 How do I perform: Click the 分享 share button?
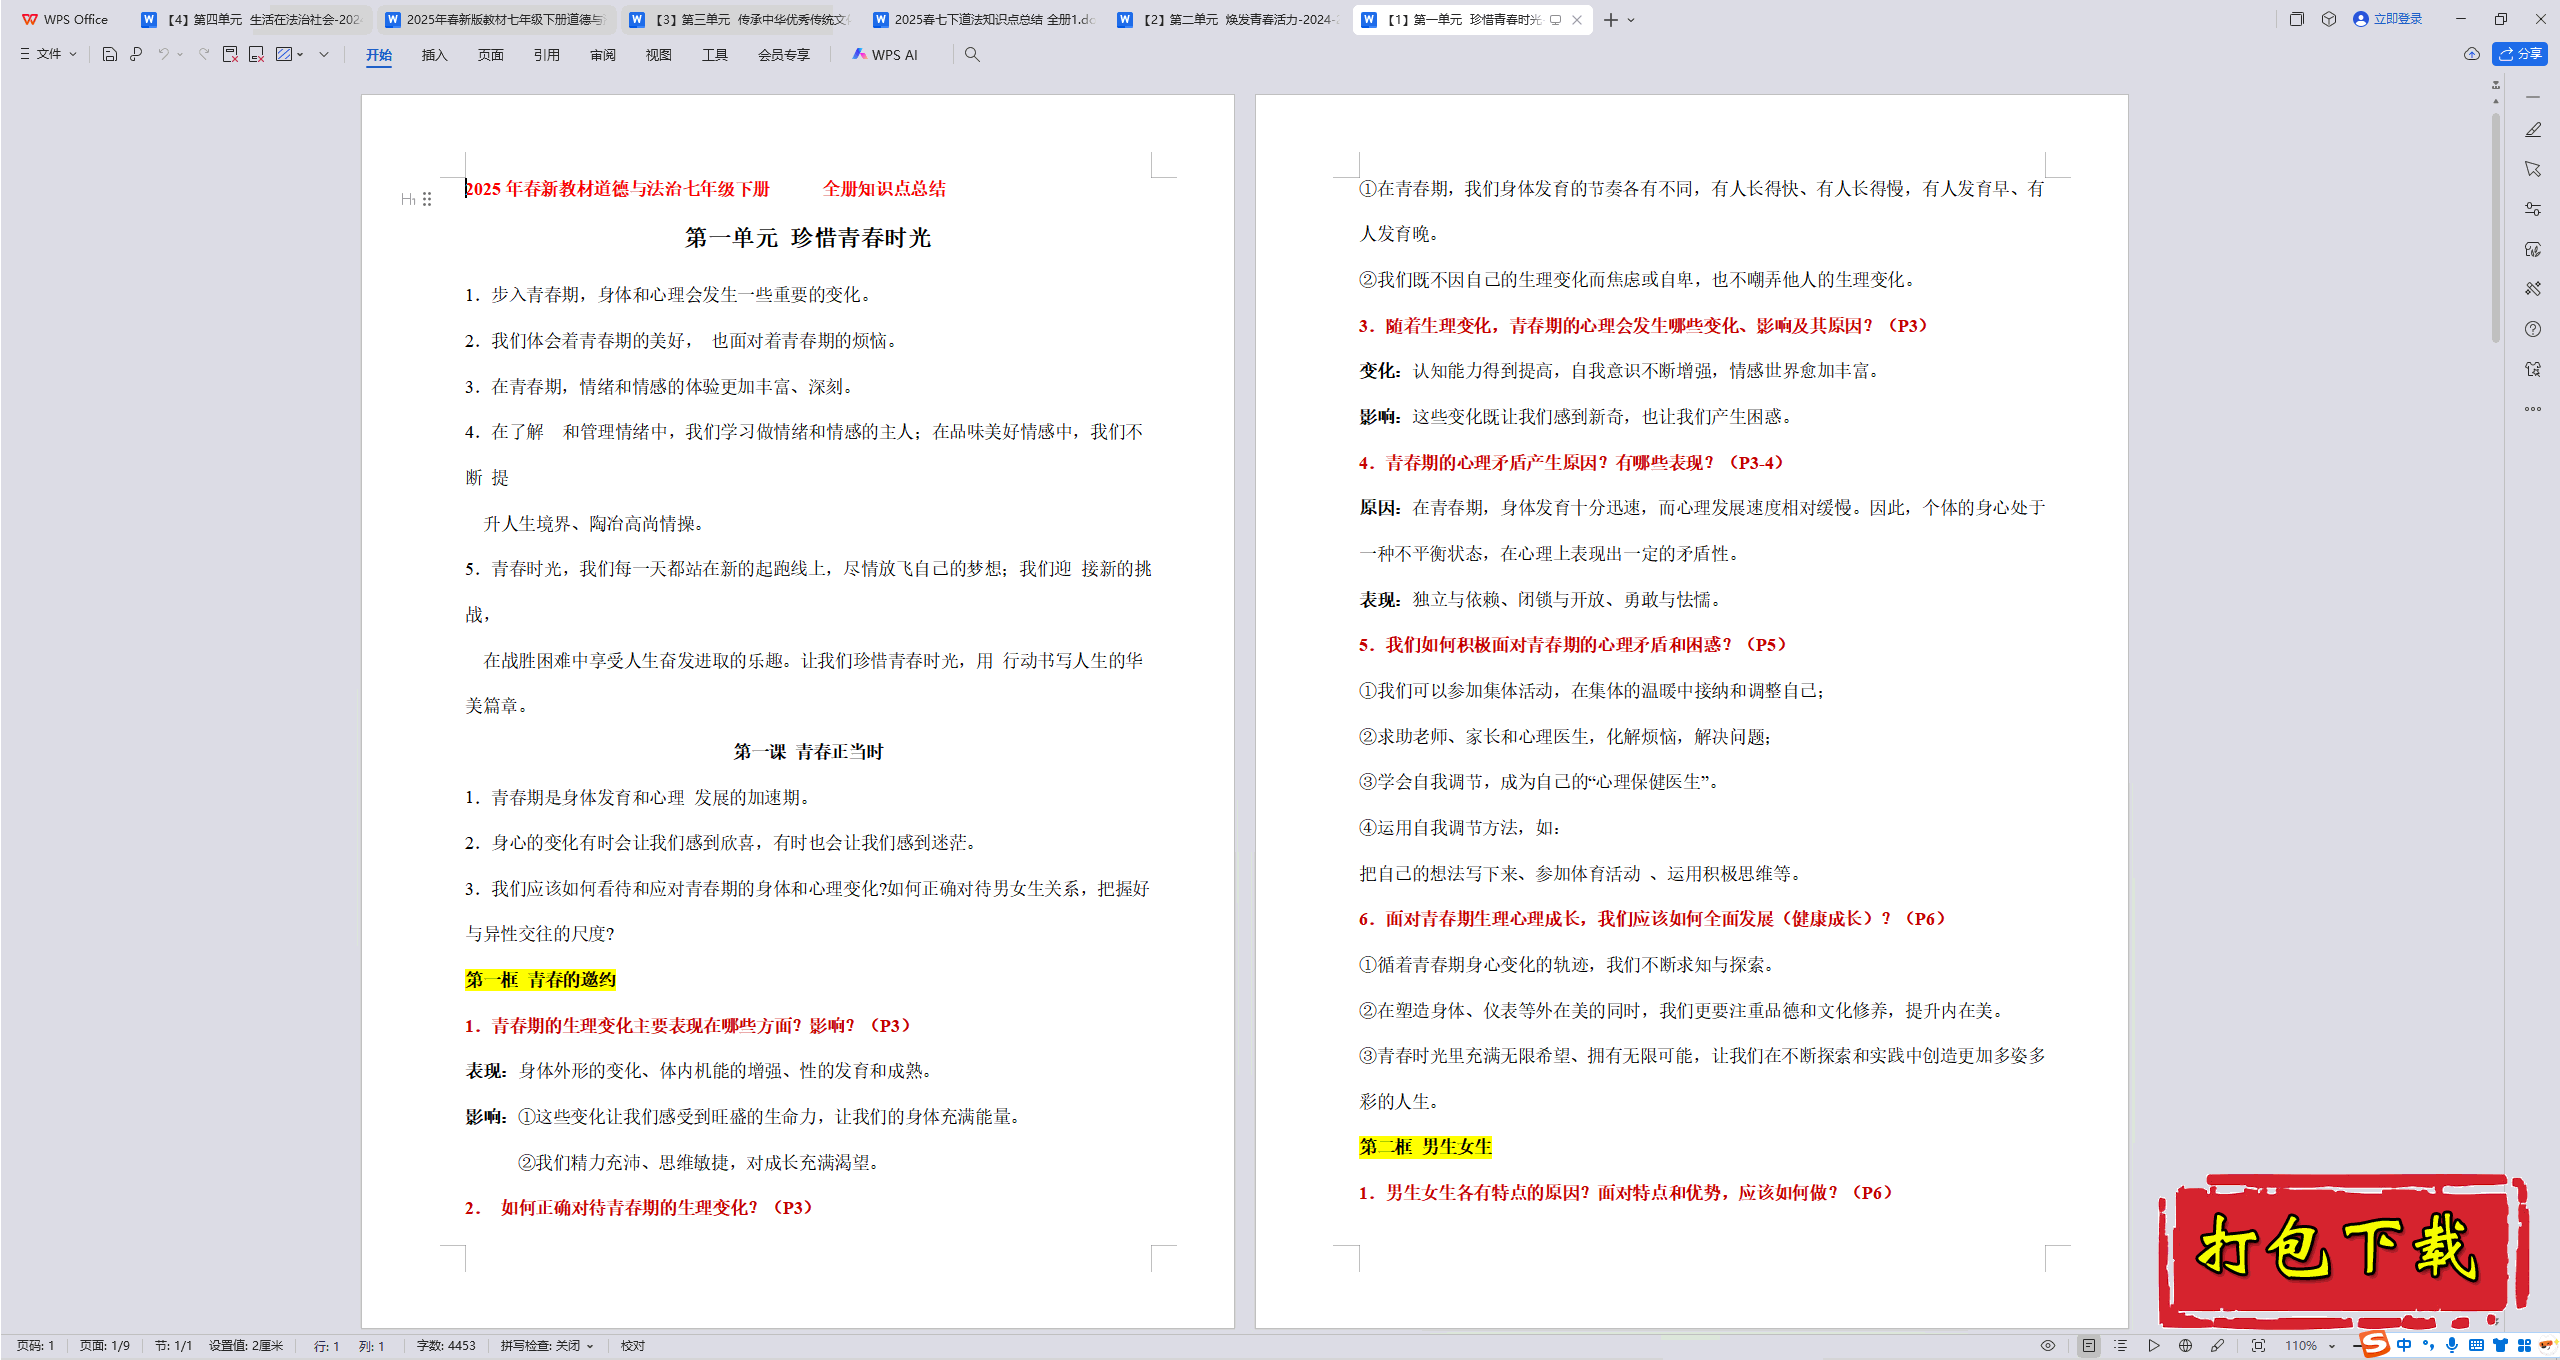tap(2520, 54)
